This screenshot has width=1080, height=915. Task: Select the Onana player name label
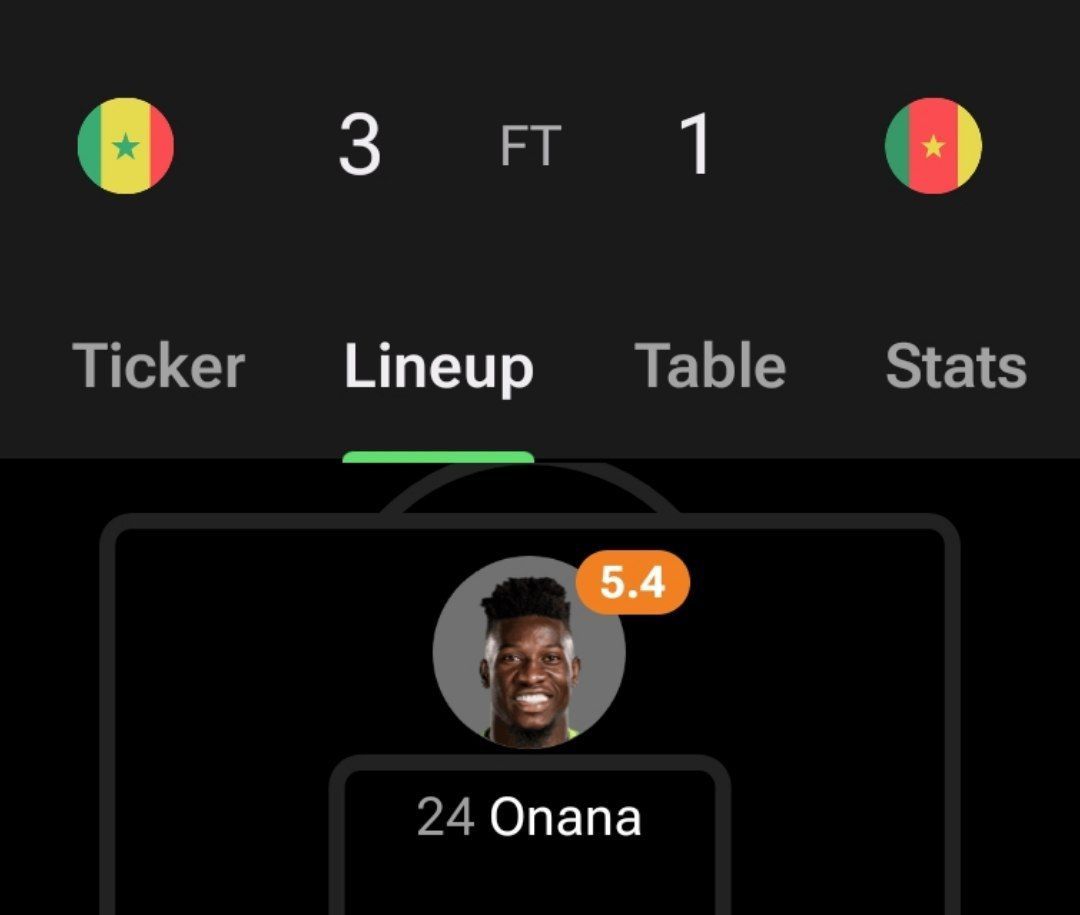click(565, 817)
